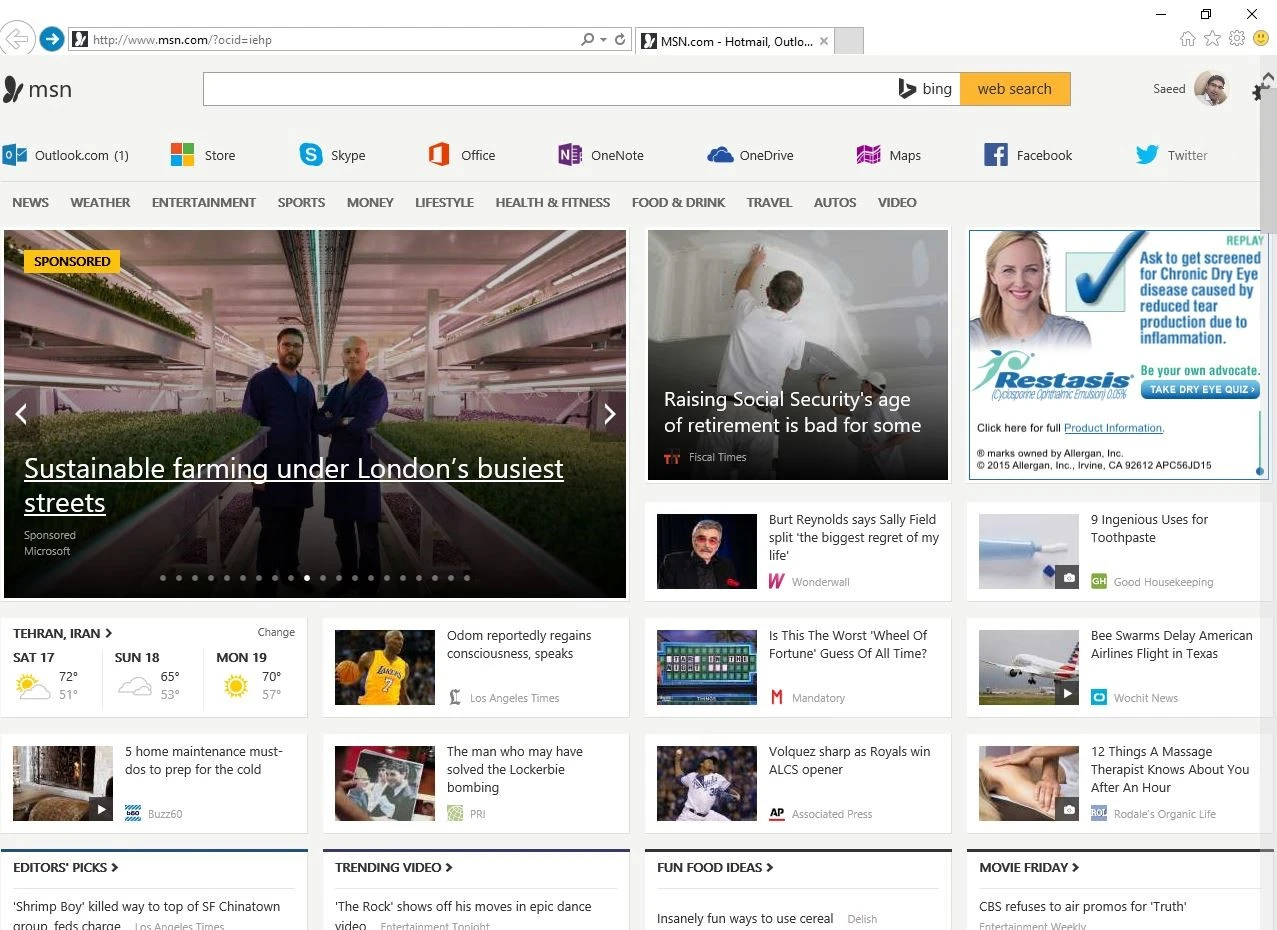Open the ENTERTAINMENT menu item

pyautogui.click(x=204, y=202)
